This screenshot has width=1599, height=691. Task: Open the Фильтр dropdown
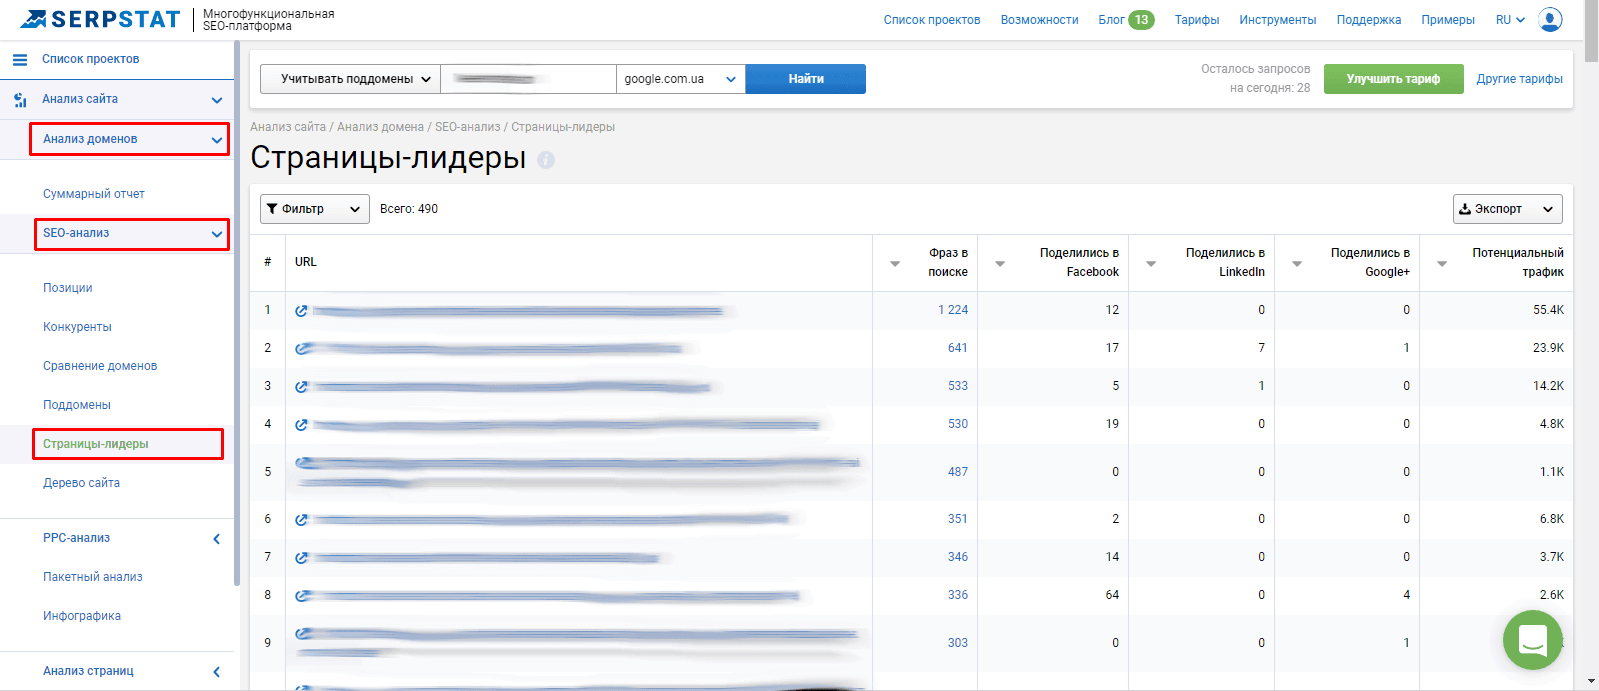(x=314, y=209)
